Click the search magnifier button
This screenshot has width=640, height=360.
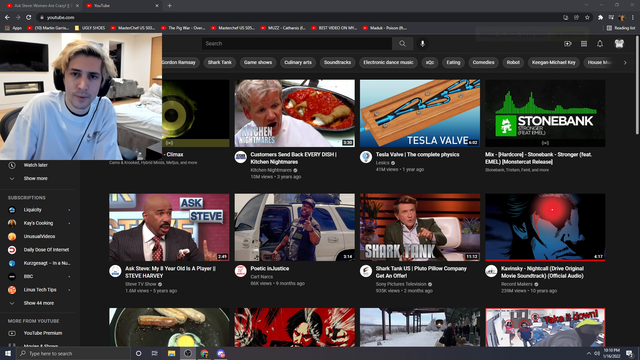(x=402, y=44)
